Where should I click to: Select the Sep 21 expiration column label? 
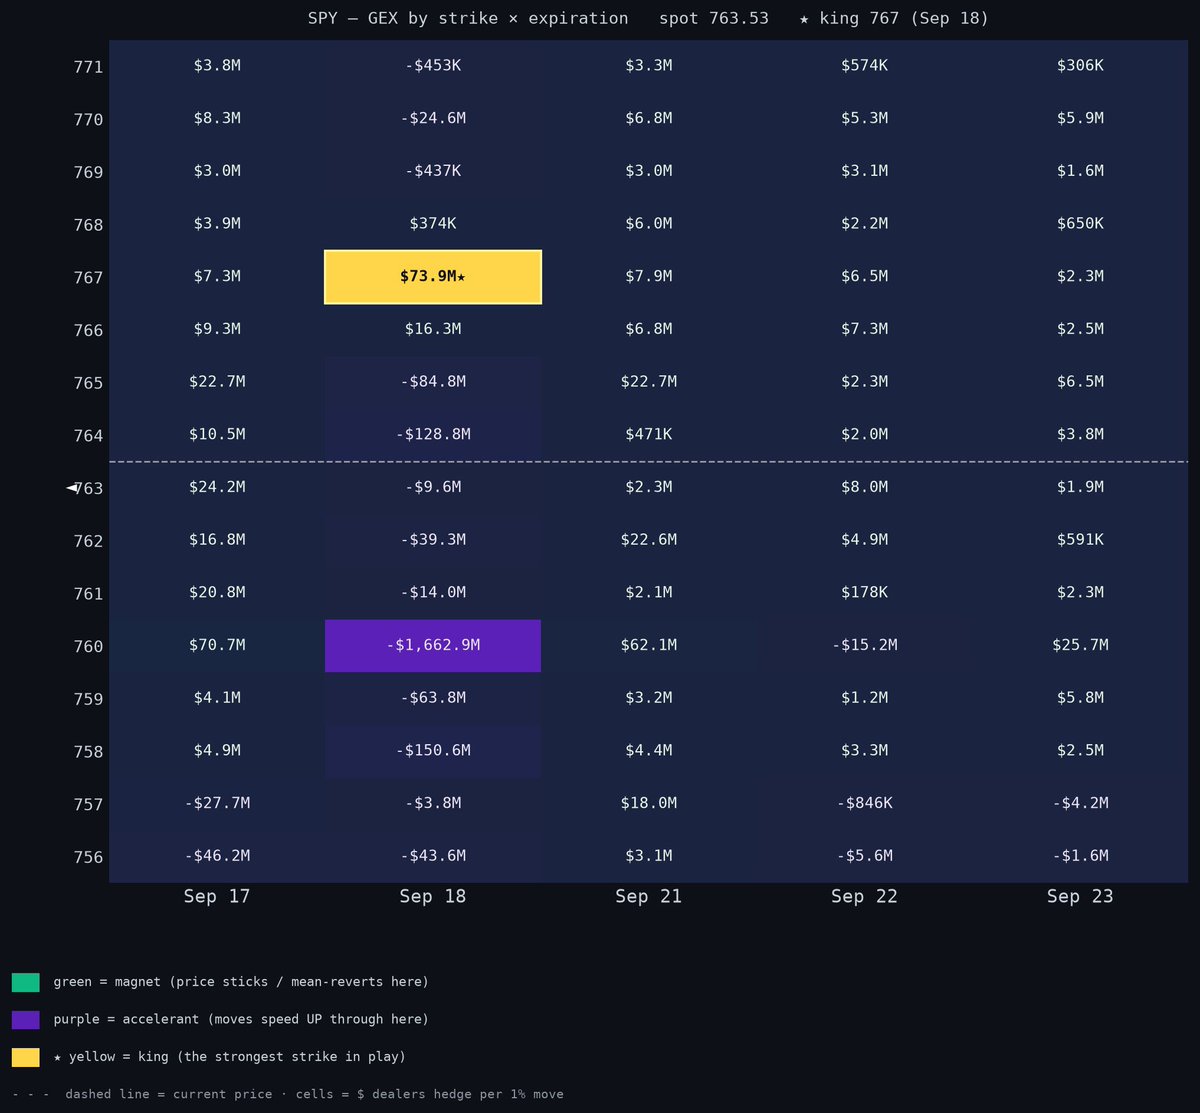point(649,896)
